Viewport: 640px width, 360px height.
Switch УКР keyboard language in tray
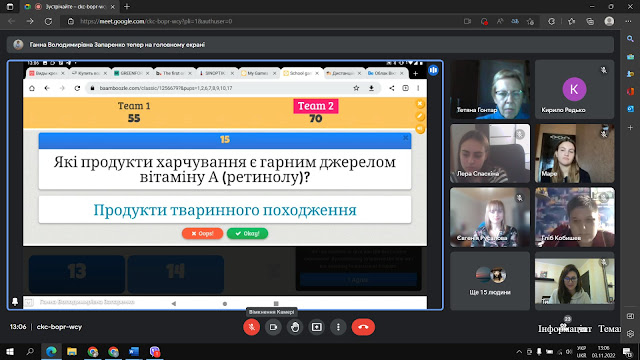[x=581, y=351]
